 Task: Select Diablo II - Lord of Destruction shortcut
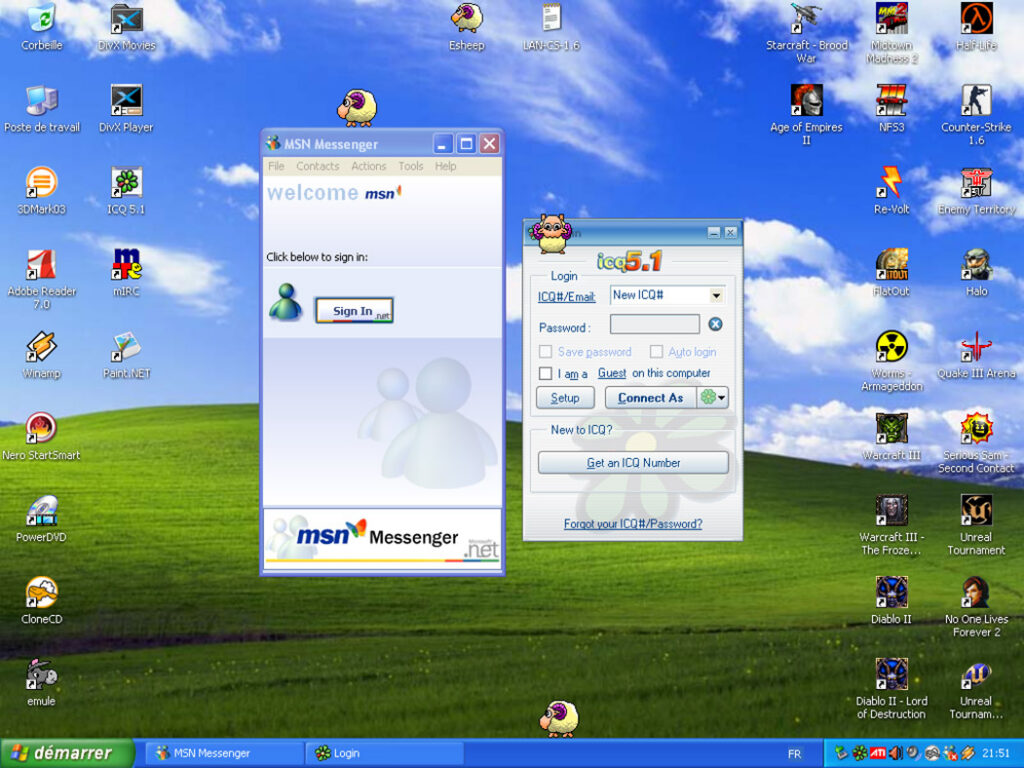[x=891, y=690]
